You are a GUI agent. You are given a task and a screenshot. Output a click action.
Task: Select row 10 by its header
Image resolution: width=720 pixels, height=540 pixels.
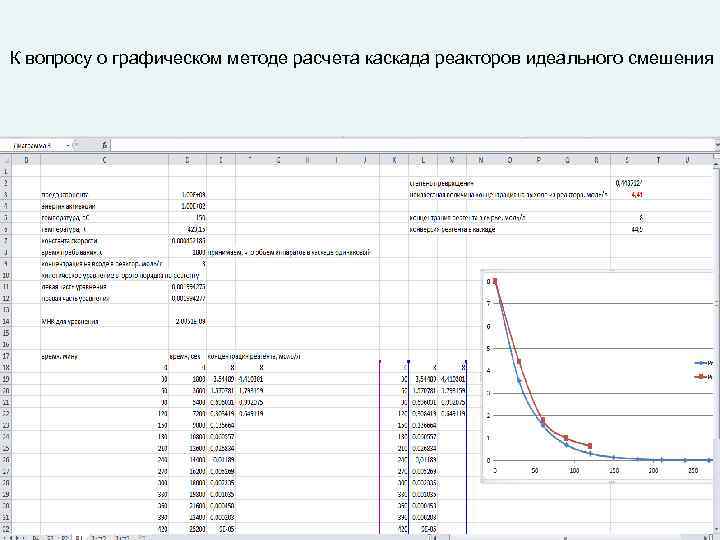click(x=6, y=275)
